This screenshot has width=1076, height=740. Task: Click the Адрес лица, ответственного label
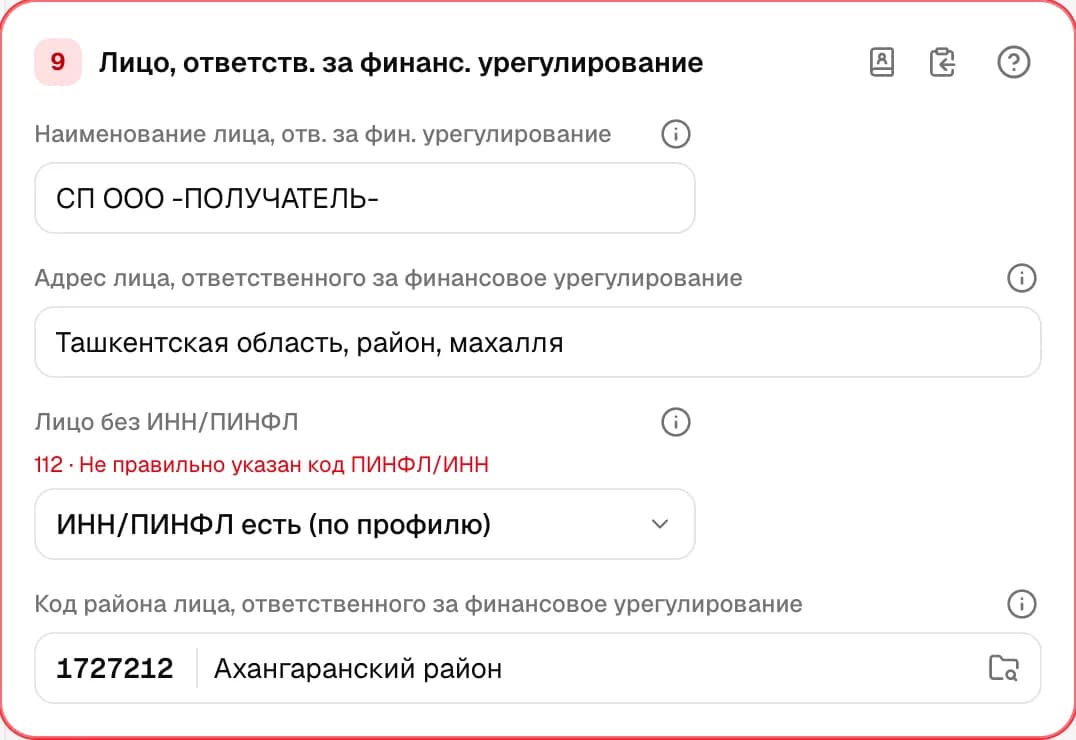pos(388,279)
